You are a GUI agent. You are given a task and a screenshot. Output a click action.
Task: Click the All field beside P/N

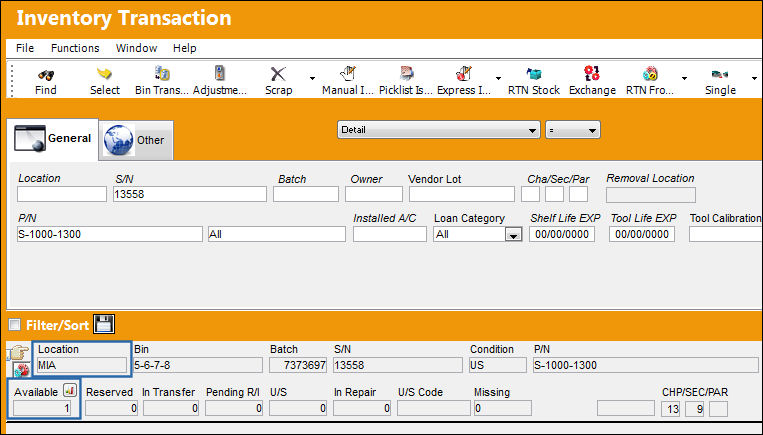(x=277, y=234)
